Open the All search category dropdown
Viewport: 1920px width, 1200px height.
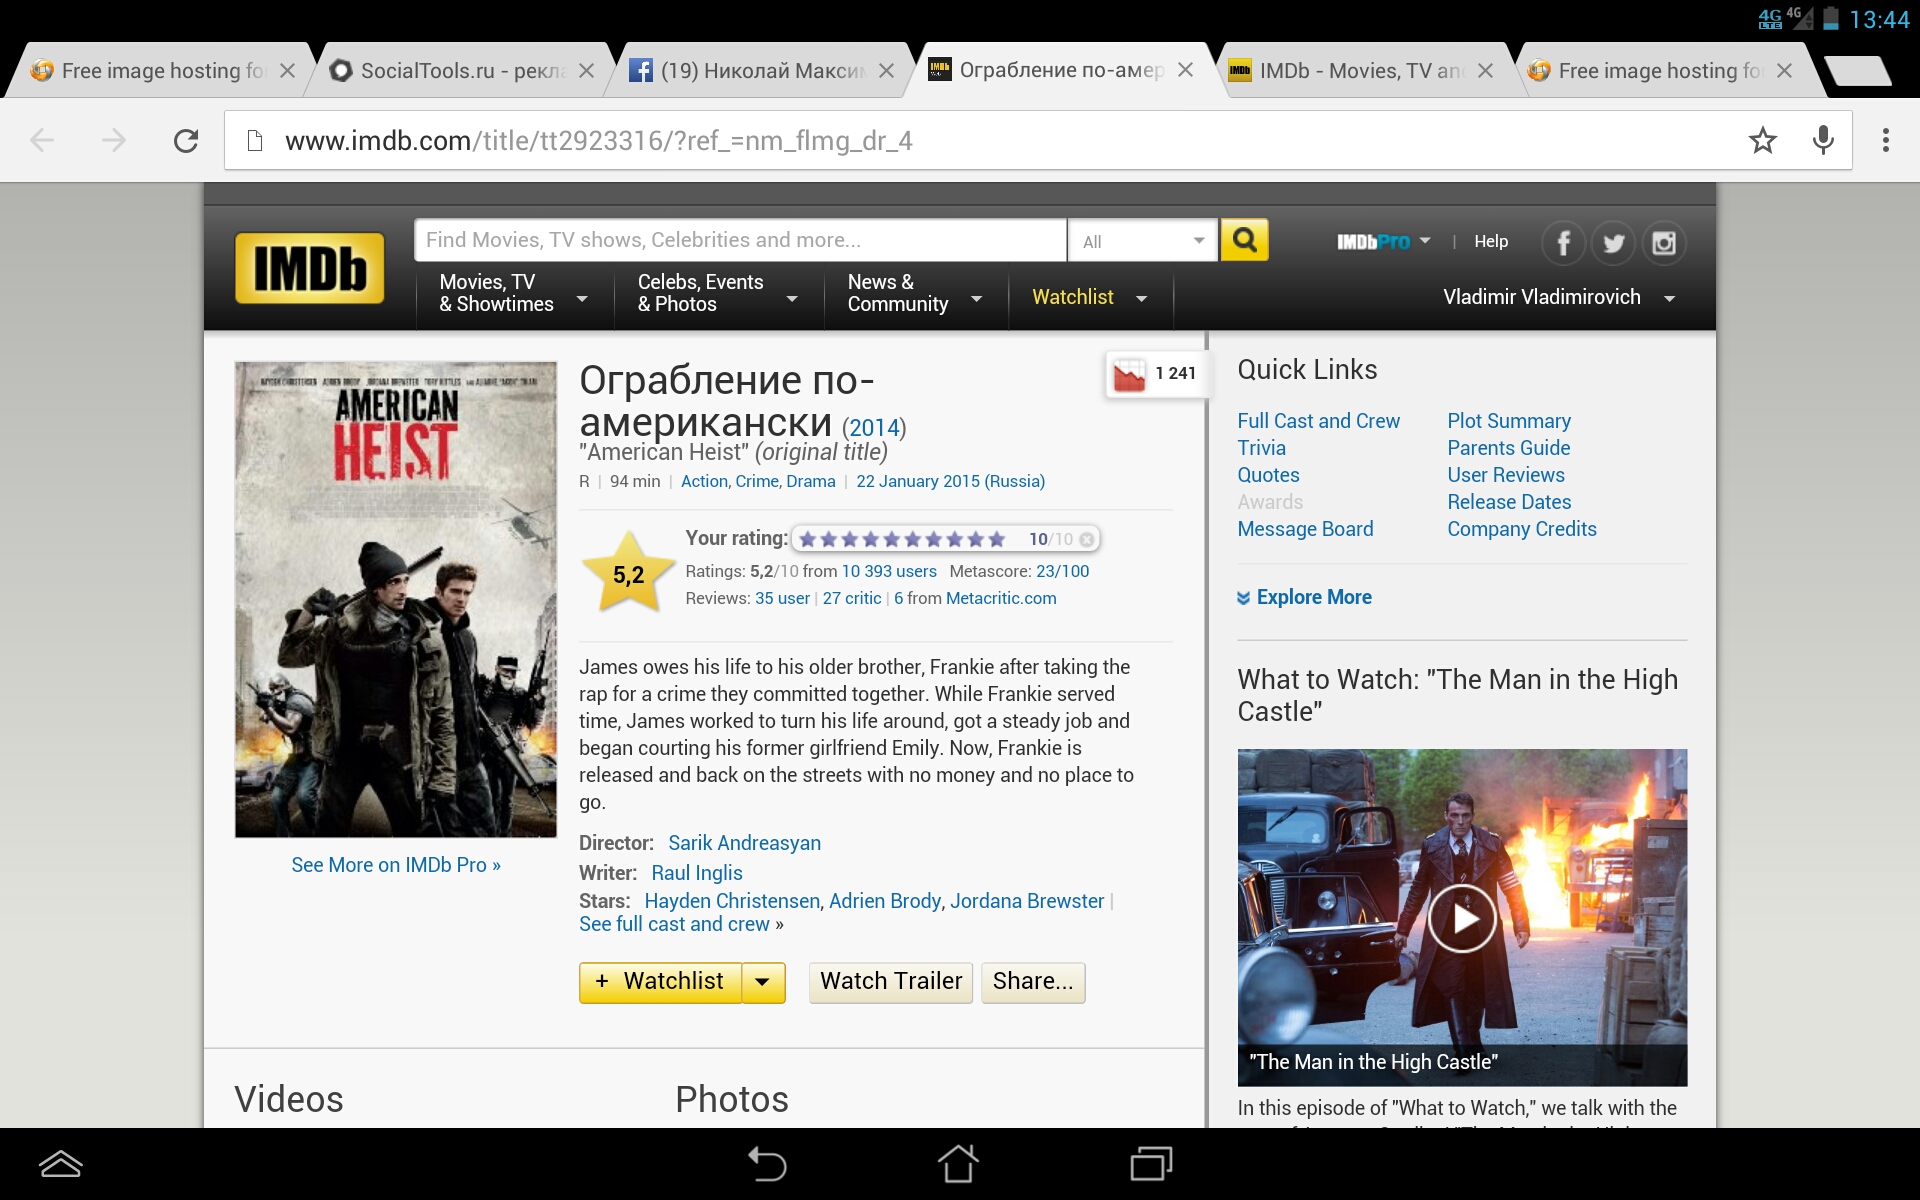point(1143,241)
